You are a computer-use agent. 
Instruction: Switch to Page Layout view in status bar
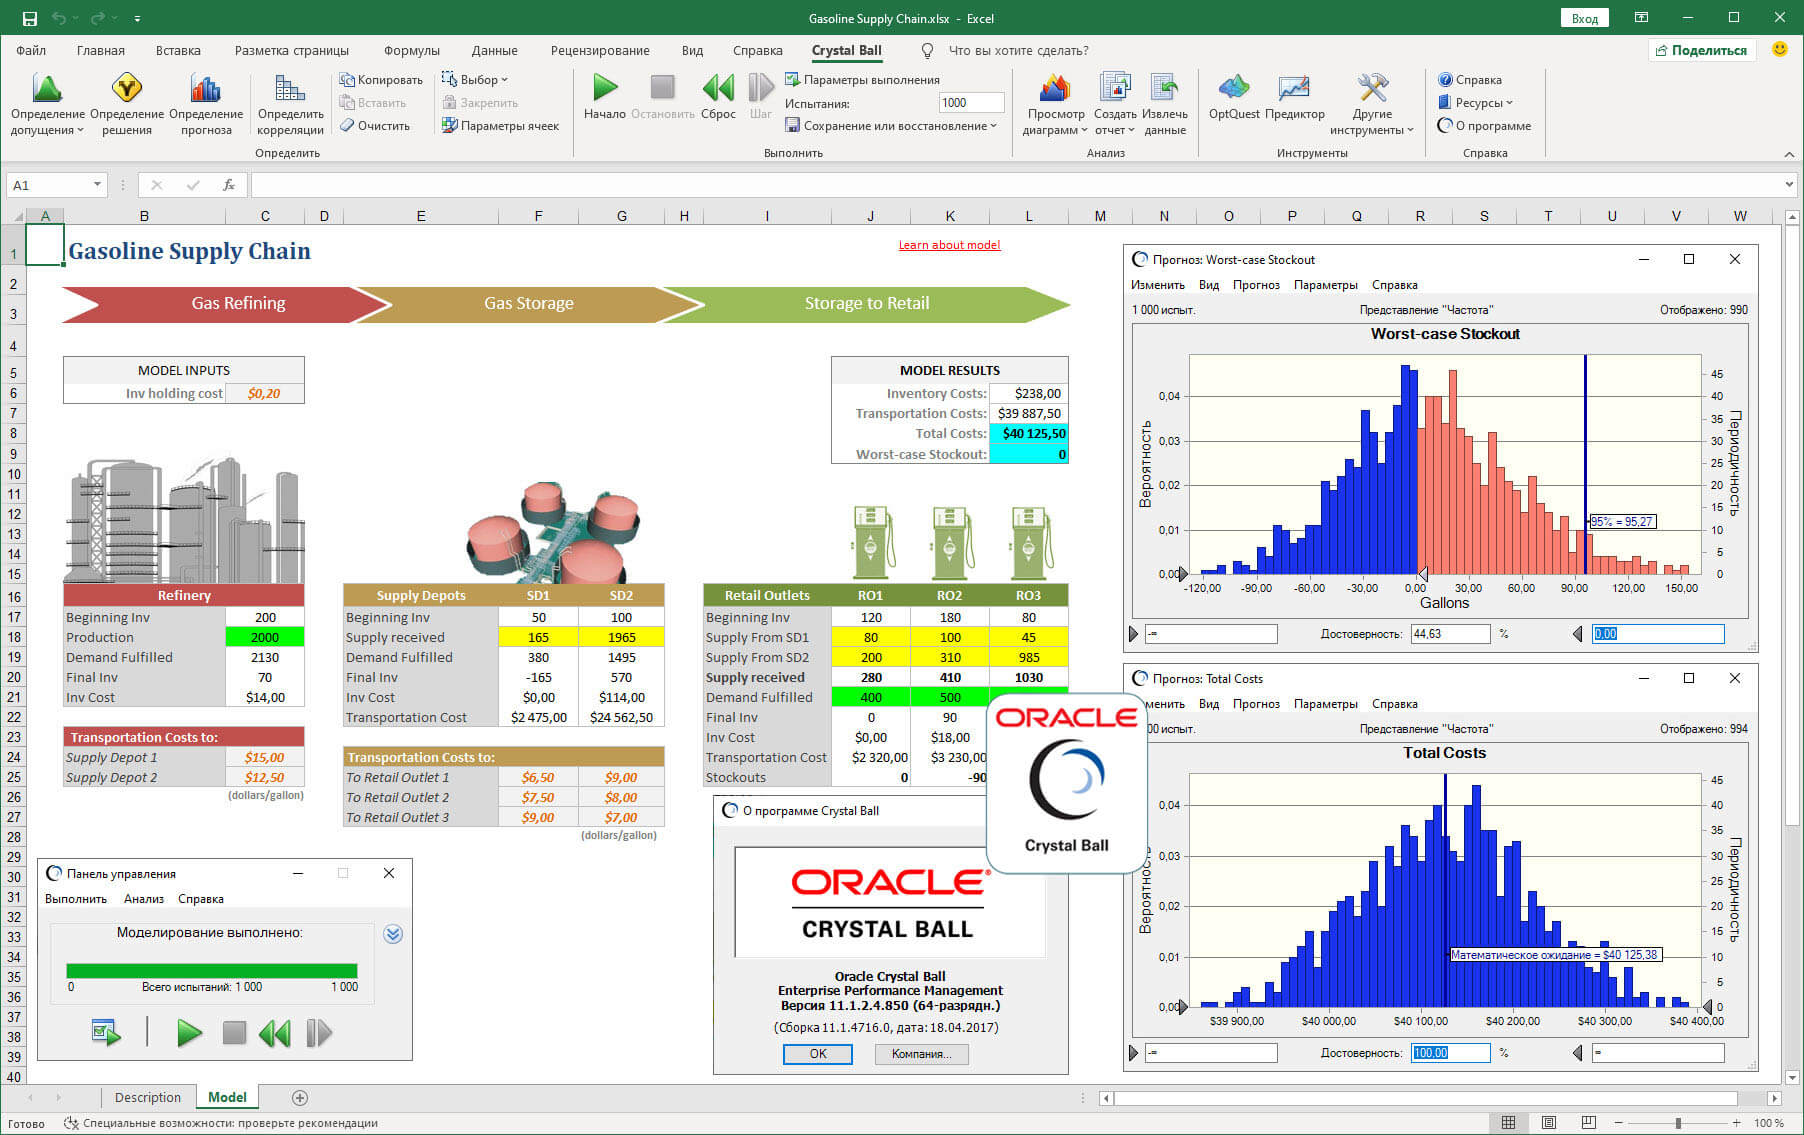tap(1548, 1123)
